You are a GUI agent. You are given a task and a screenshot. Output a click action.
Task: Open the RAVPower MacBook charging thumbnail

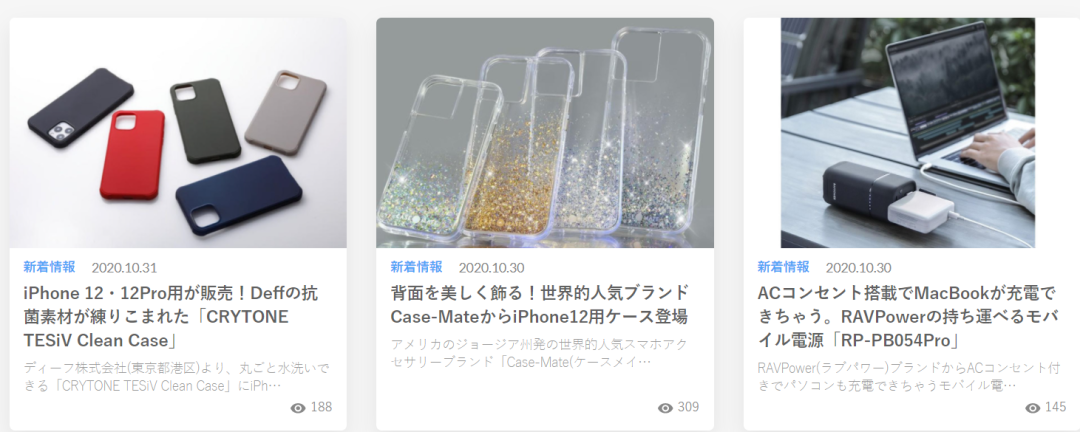tap(908, 132)
